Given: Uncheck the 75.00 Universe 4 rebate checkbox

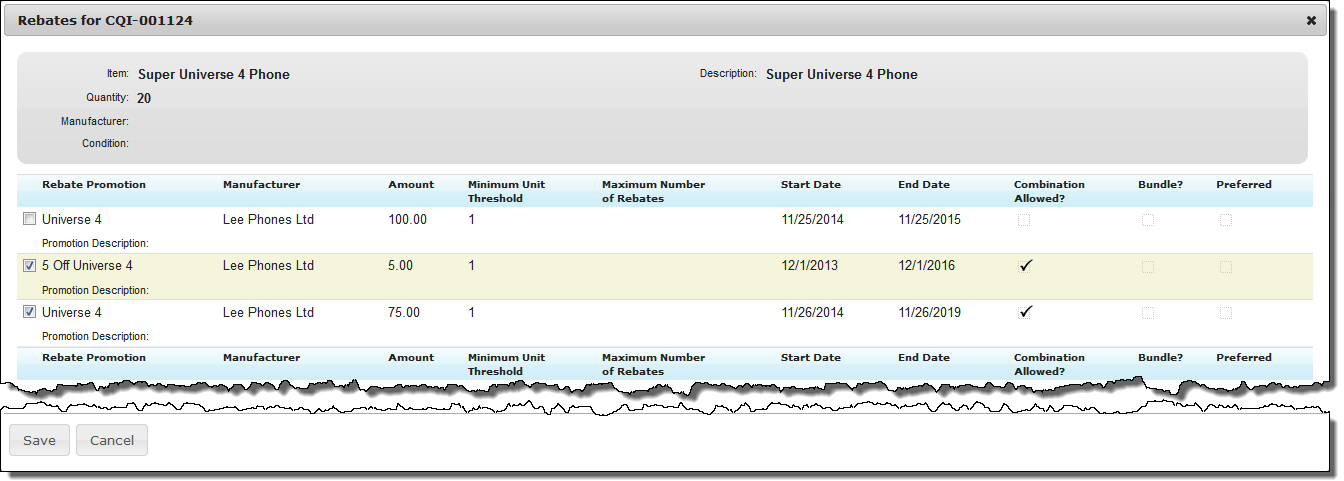Looking at the screenshot, I should tap(30, 313).
